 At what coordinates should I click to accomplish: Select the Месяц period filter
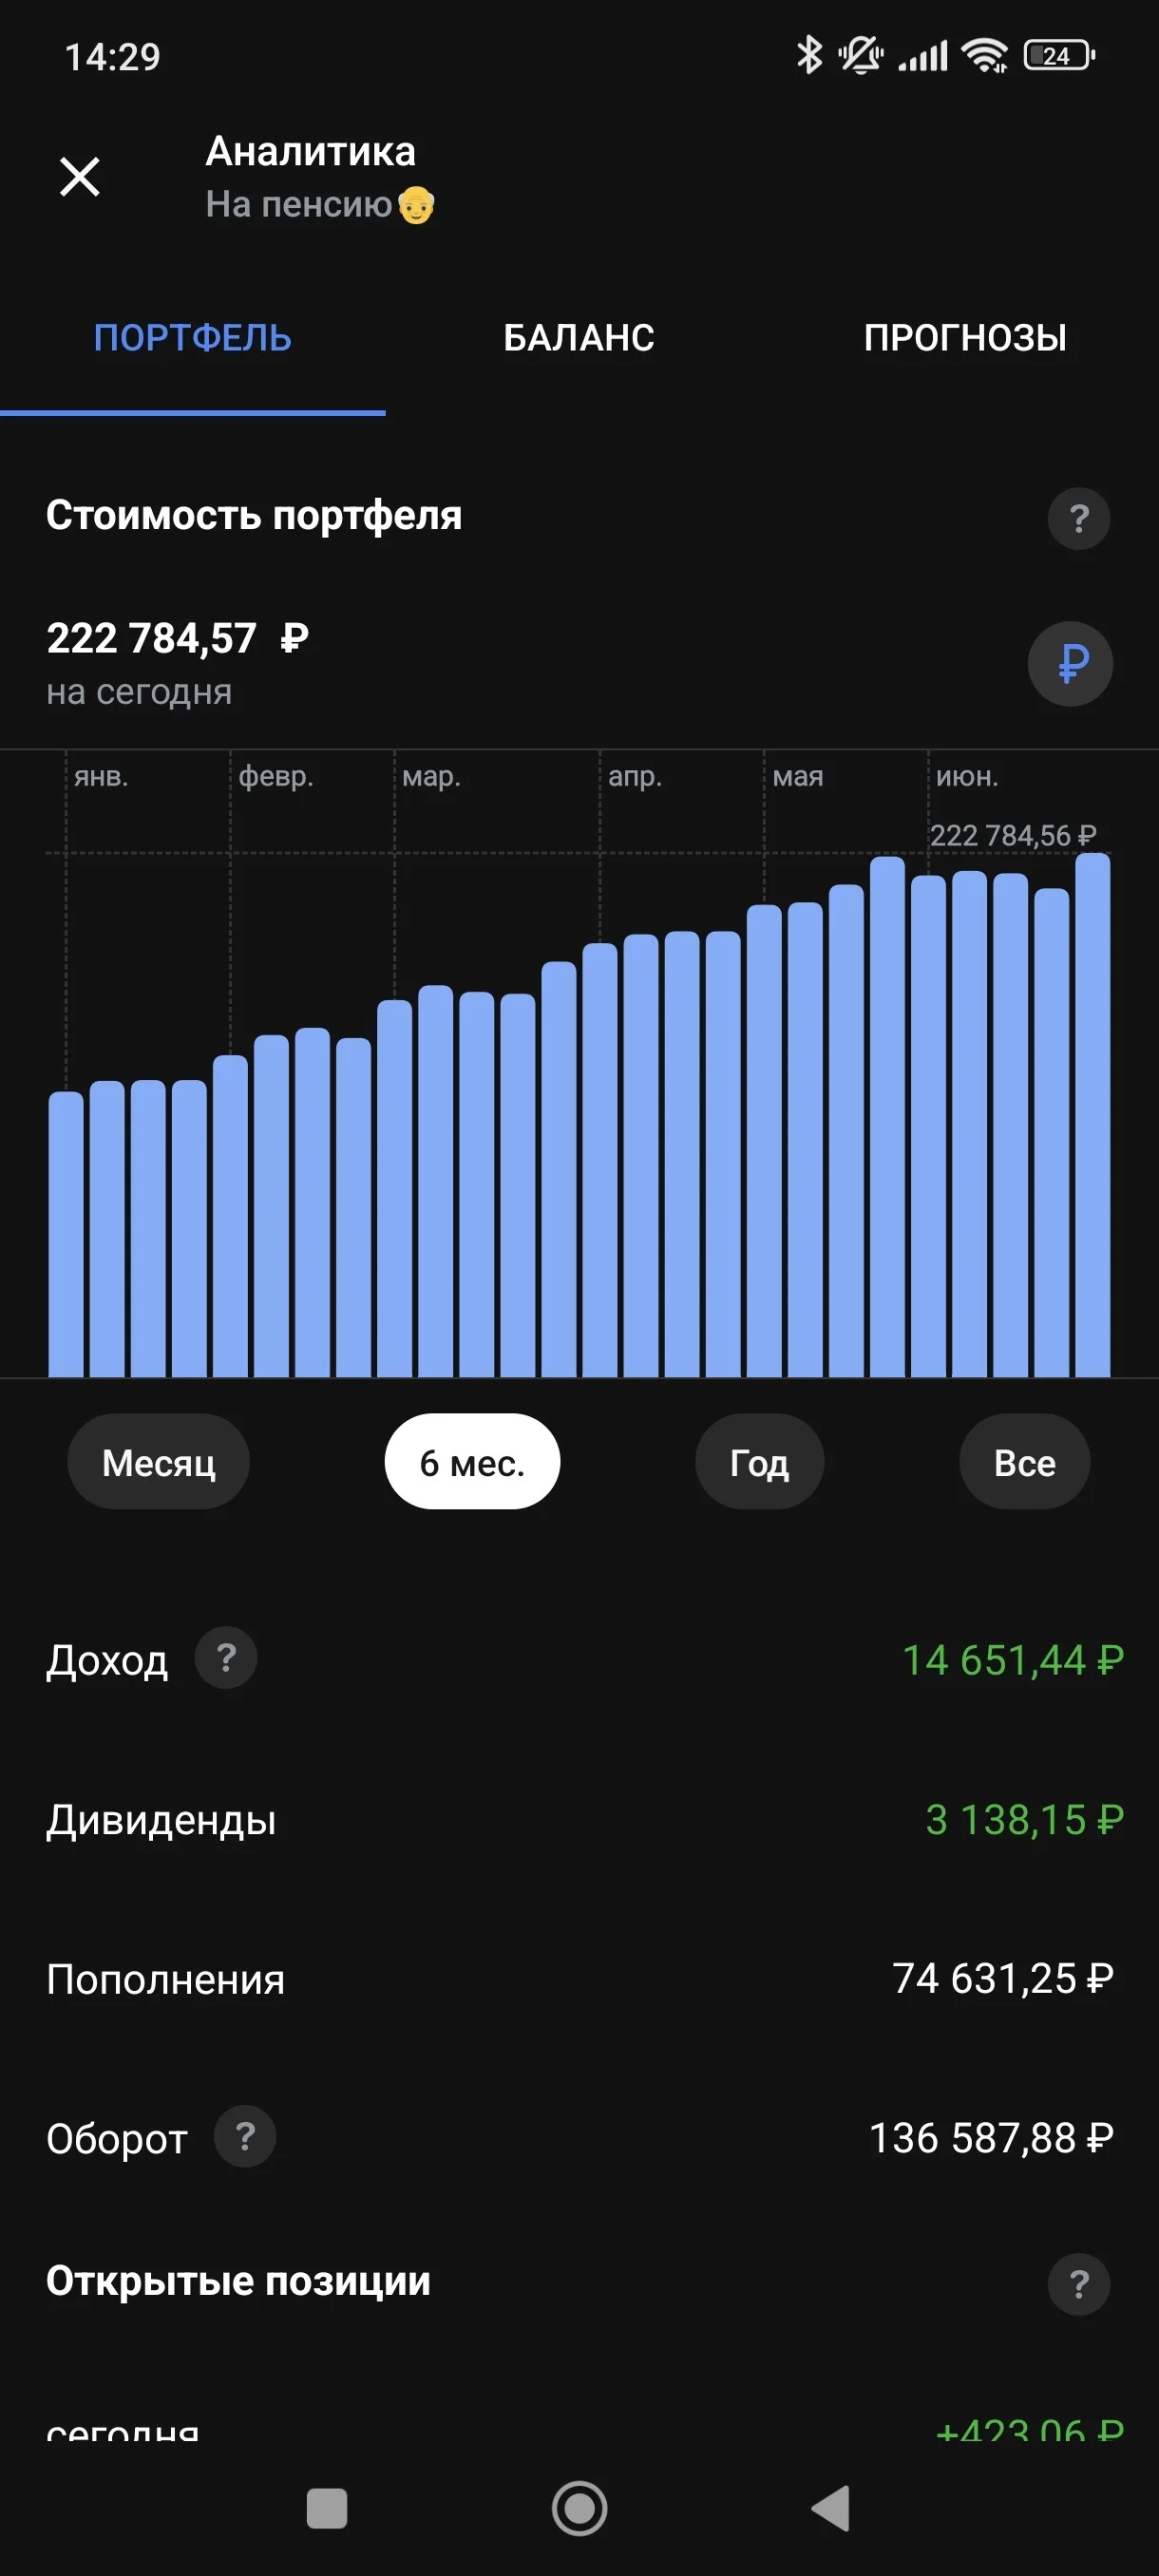[158, 1462]
